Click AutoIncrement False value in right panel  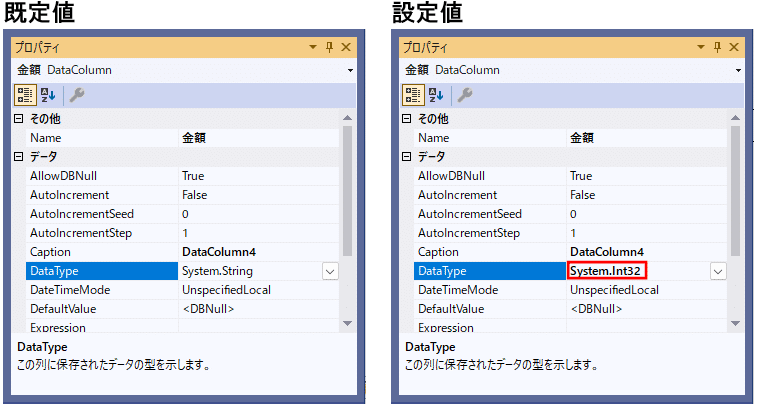pyautogui.click(x=583, y=195)
